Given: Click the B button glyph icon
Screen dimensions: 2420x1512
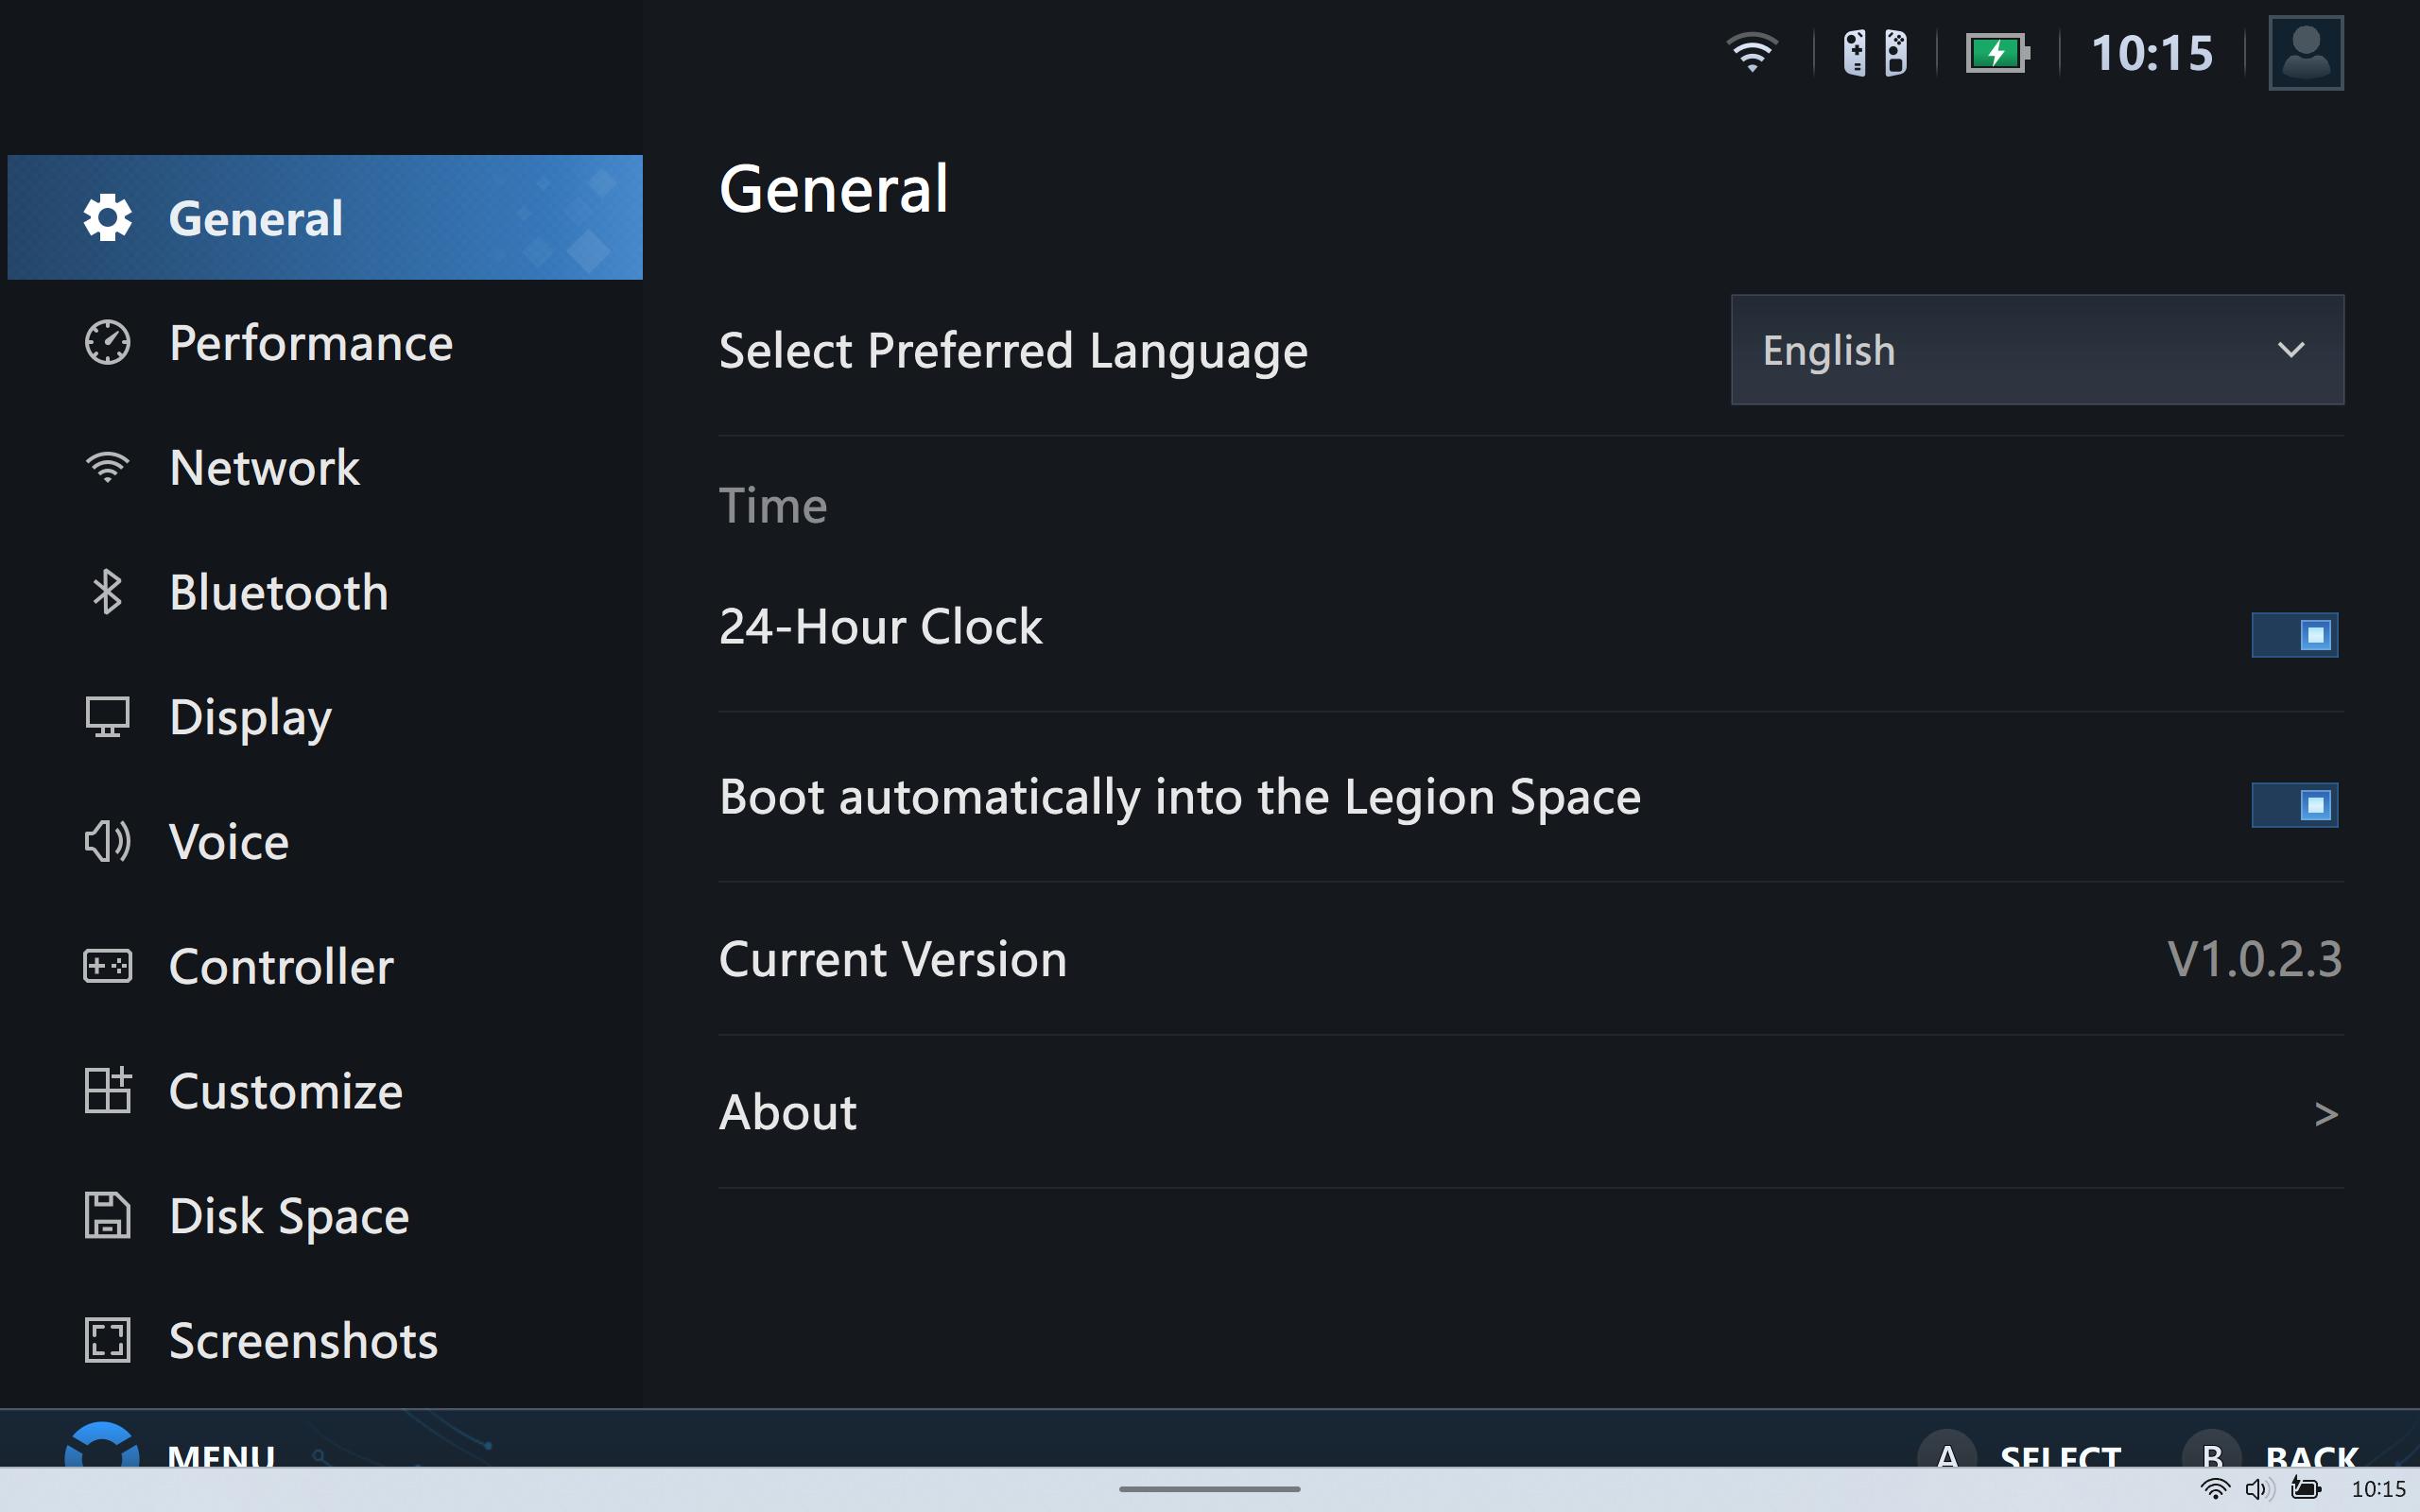Looking at the screenshot, I should click(x=2212, y=1450).
